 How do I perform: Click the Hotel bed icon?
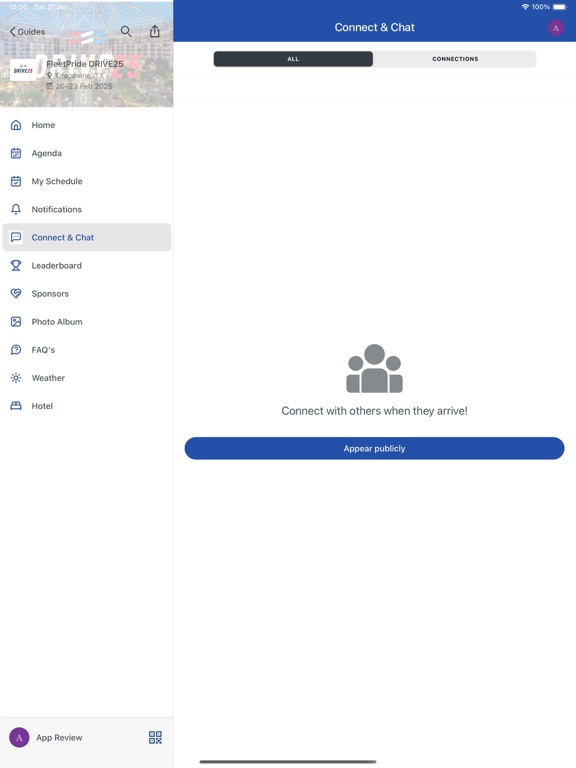pyautogui.click(x=16, y=406)
